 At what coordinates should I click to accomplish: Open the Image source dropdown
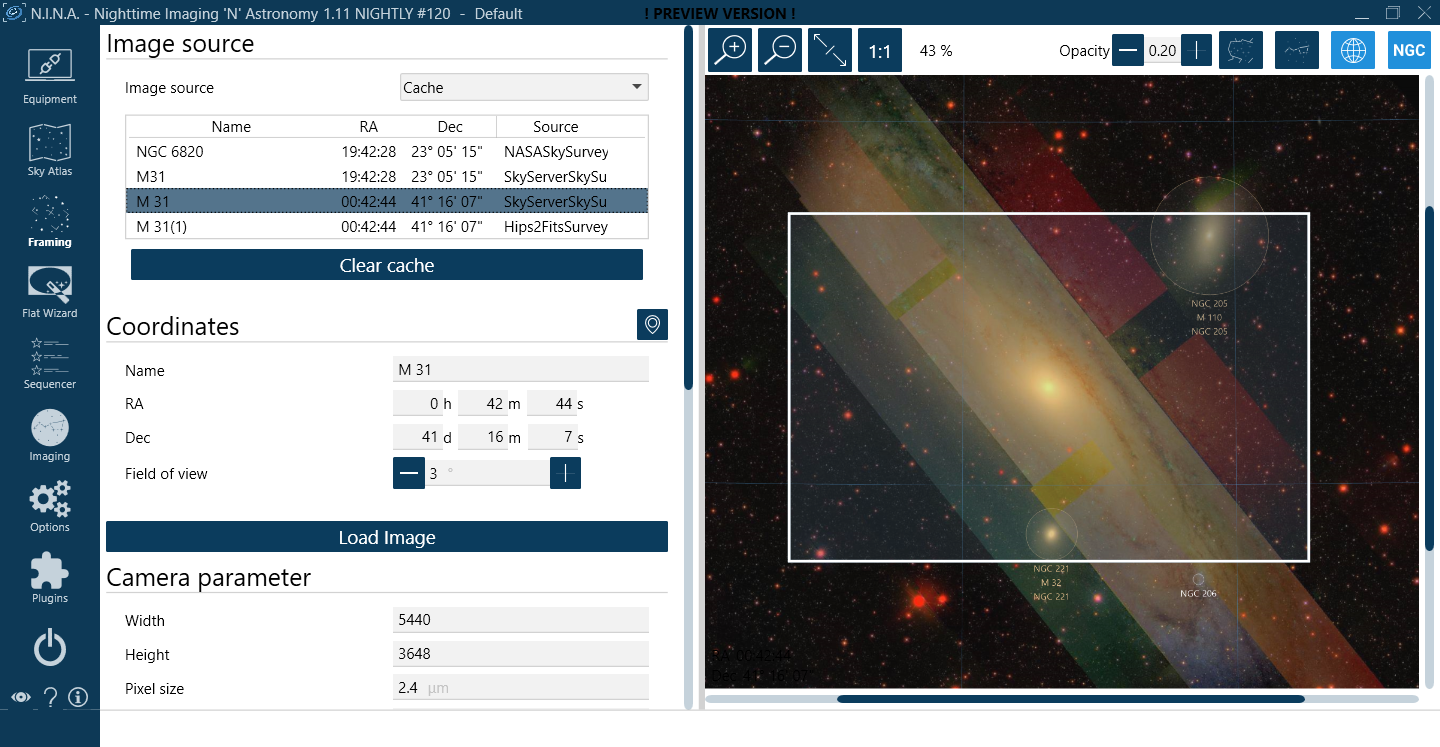coord(524,87)
